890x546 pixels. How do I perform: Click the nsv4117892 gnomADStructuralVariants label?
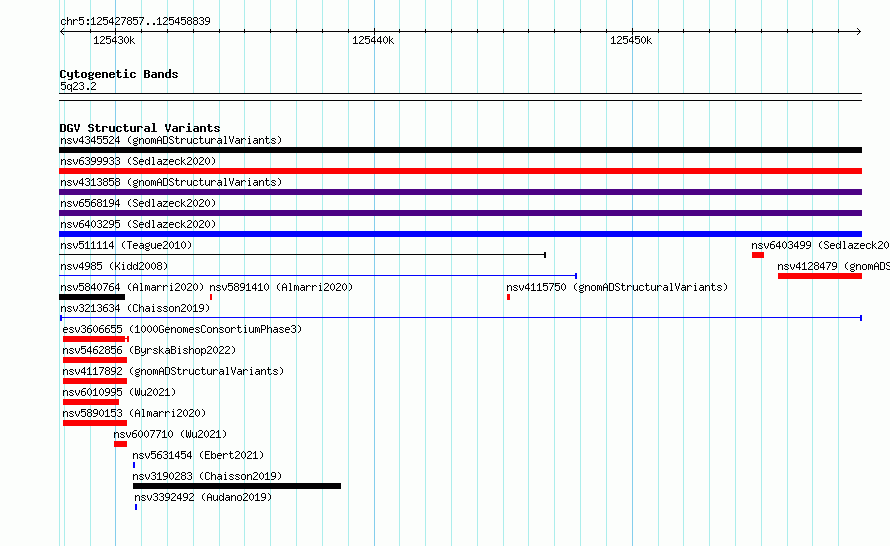point(173,371)
